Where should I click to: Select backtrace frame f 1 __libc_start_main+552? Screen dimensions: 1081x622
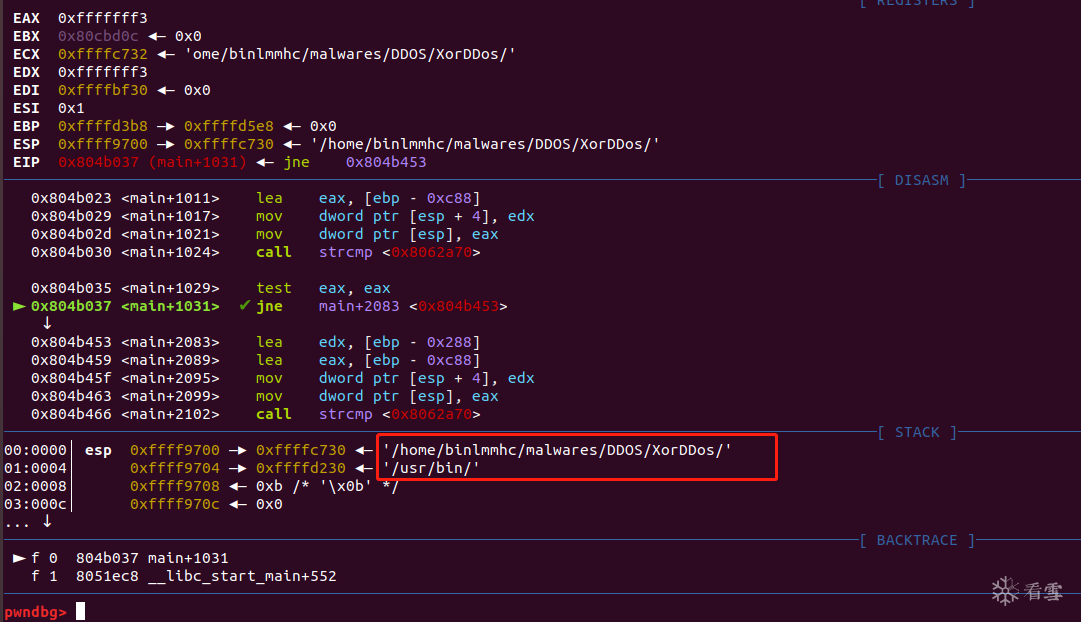coord(183,576)
